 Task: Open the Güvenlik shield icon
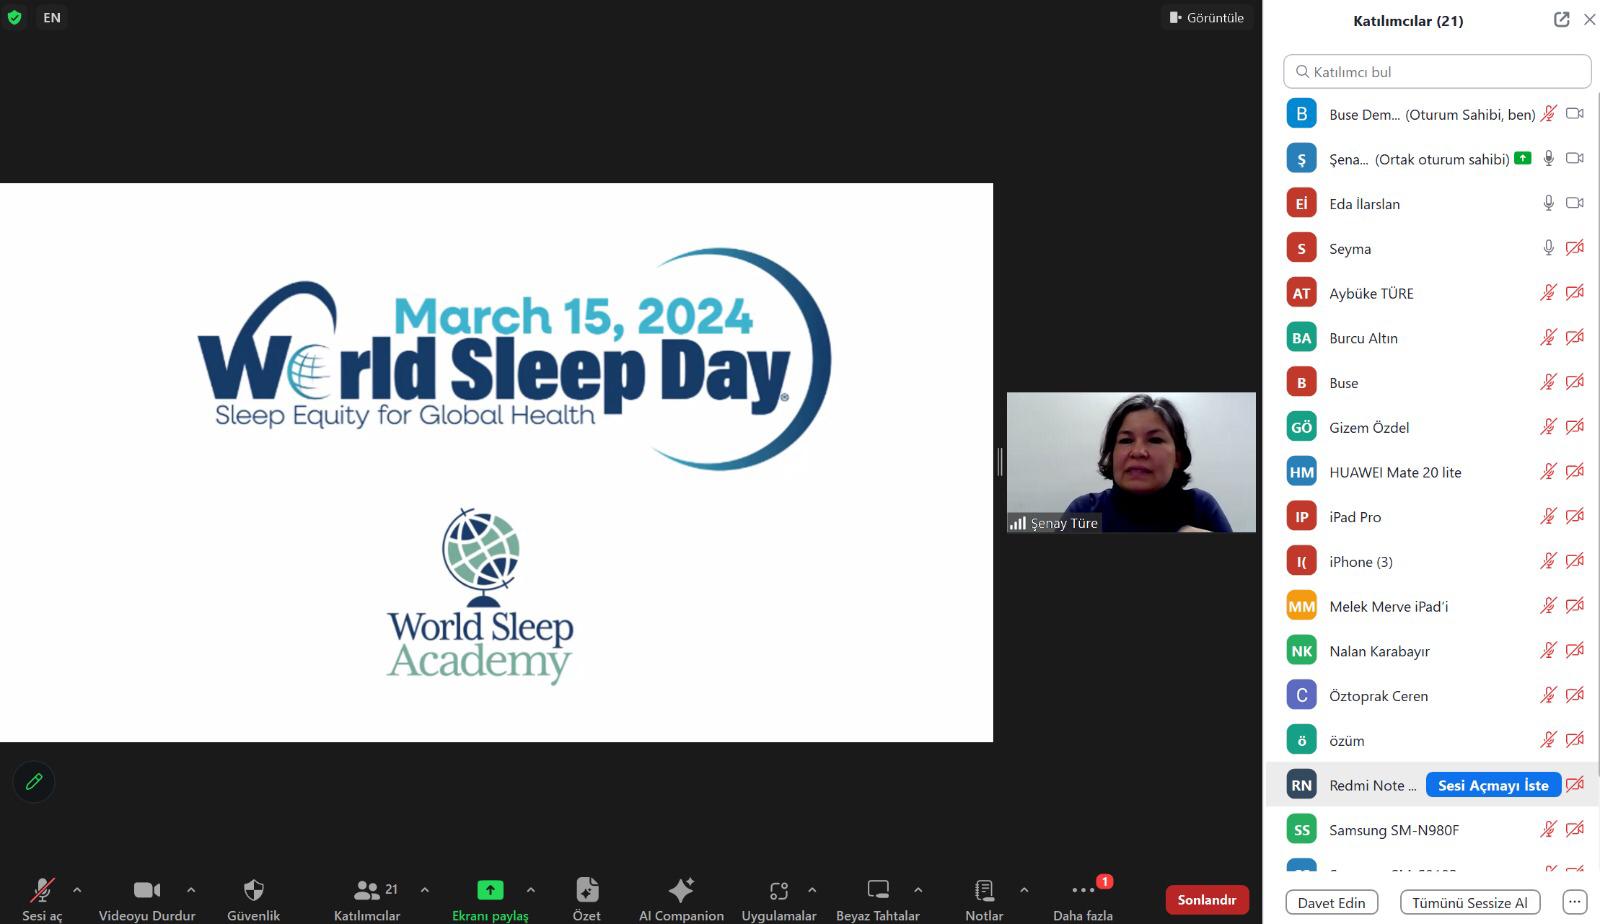[x=253, y=890]
